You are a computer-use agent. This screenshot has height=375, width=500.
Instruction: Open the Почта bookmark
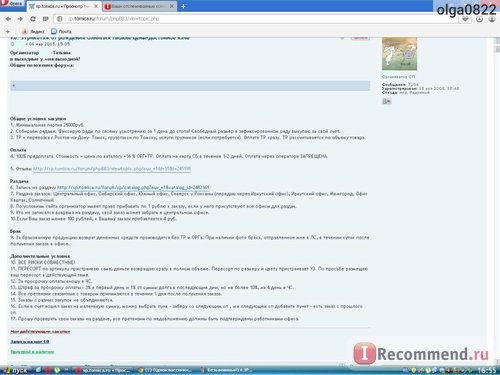pyautogui.click(x=61, y=32)
